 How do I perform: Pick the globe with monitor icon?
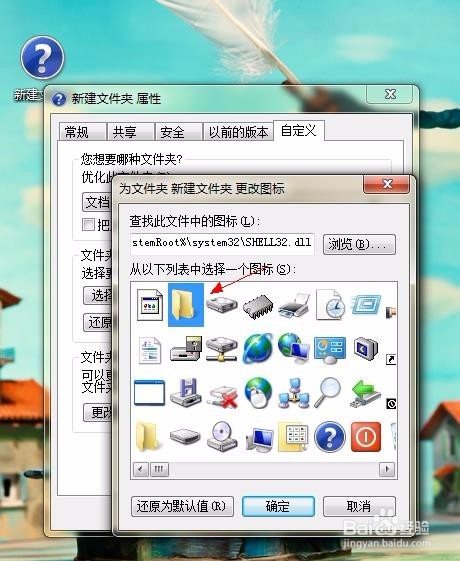294,349
